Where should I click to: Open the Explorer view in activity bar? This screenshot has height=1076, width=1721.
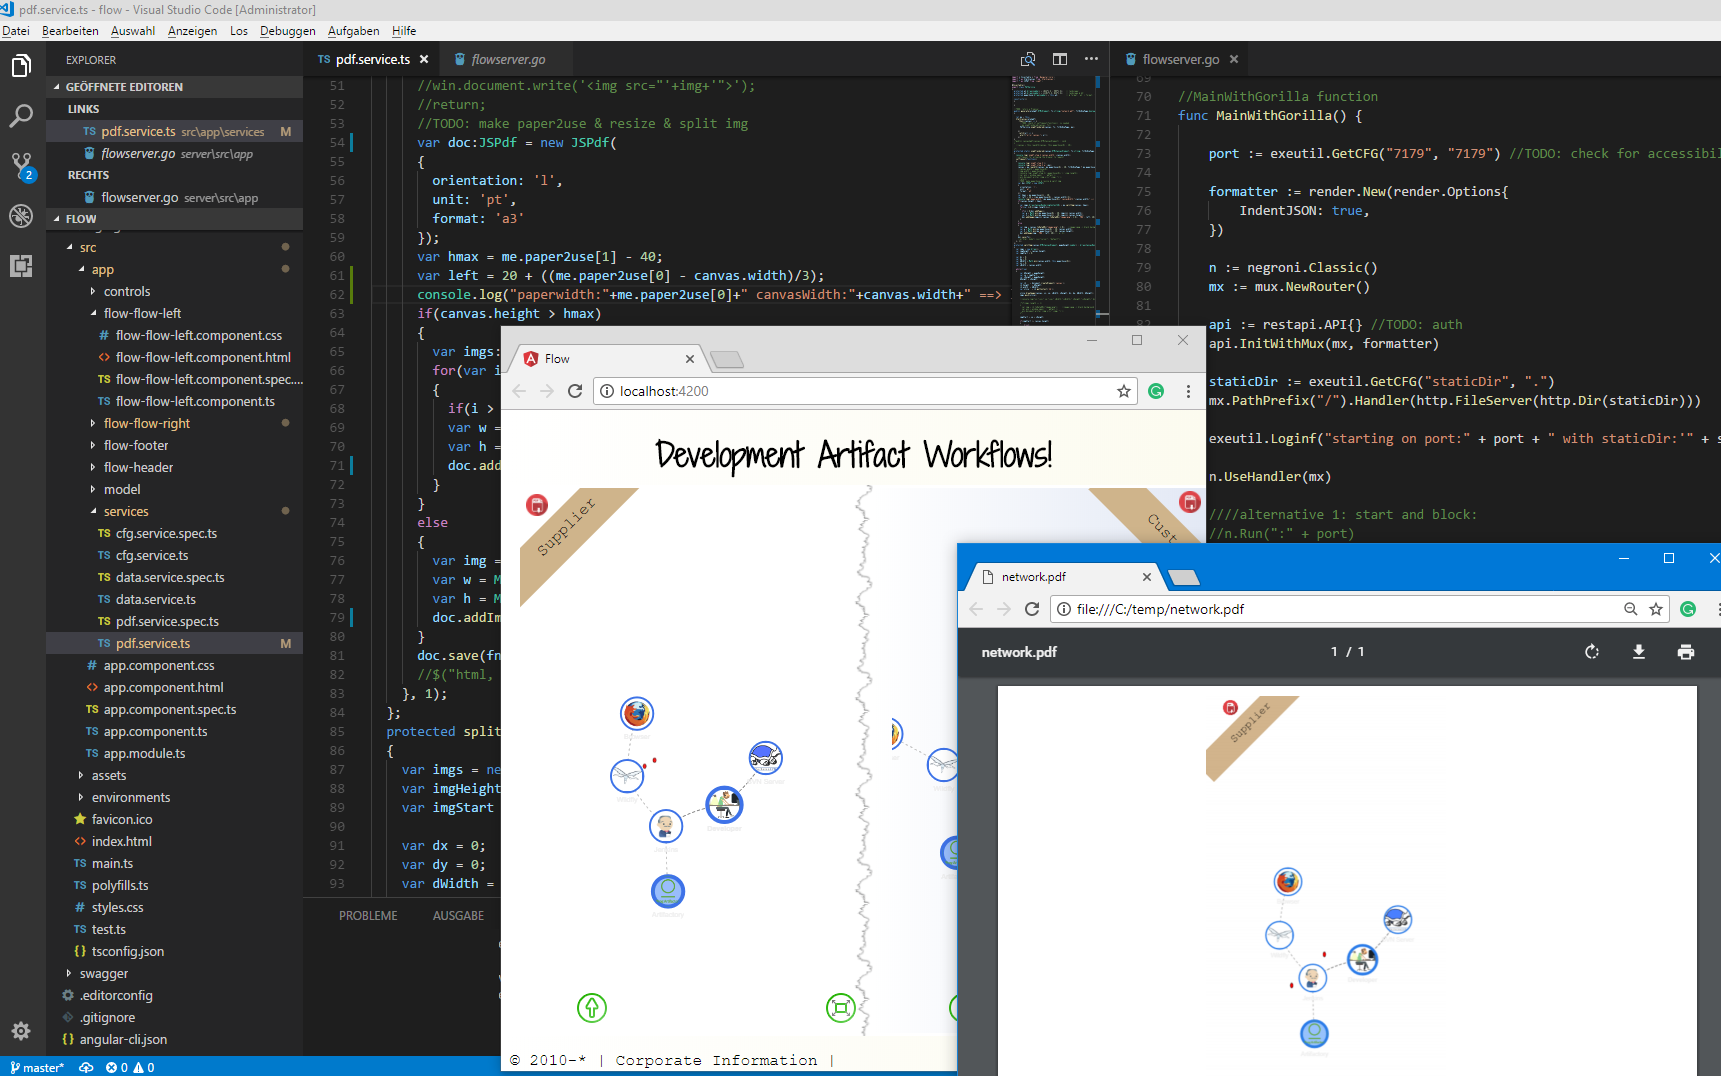[21, 67]
